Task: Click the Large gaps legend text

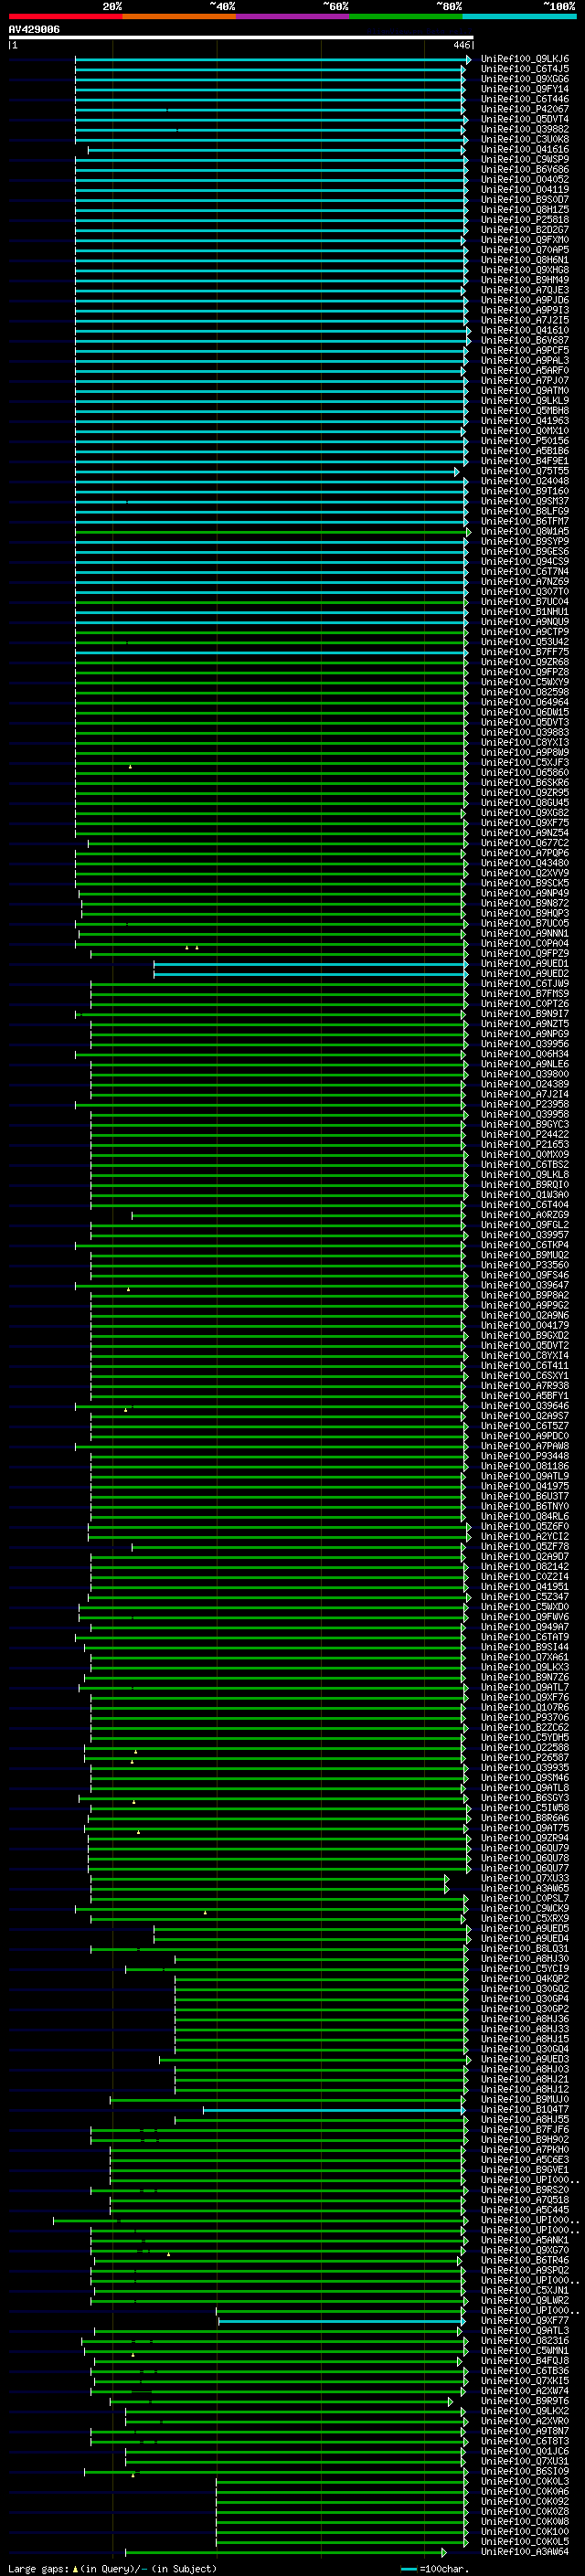Action: point(112,2568)
